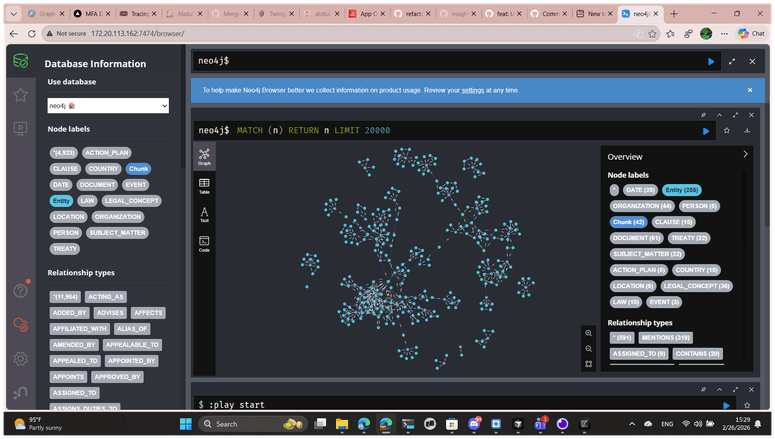775x439 pixels.
Task: Open the Windows Start menu
Action: pos(186,424)
